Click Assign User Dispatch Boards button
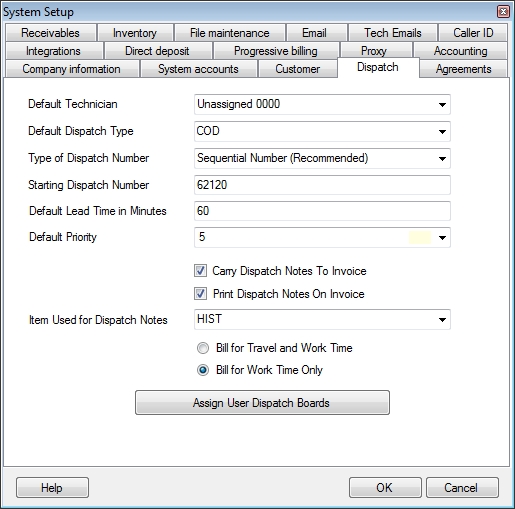 pyautogui.click(x=262, y=403)
